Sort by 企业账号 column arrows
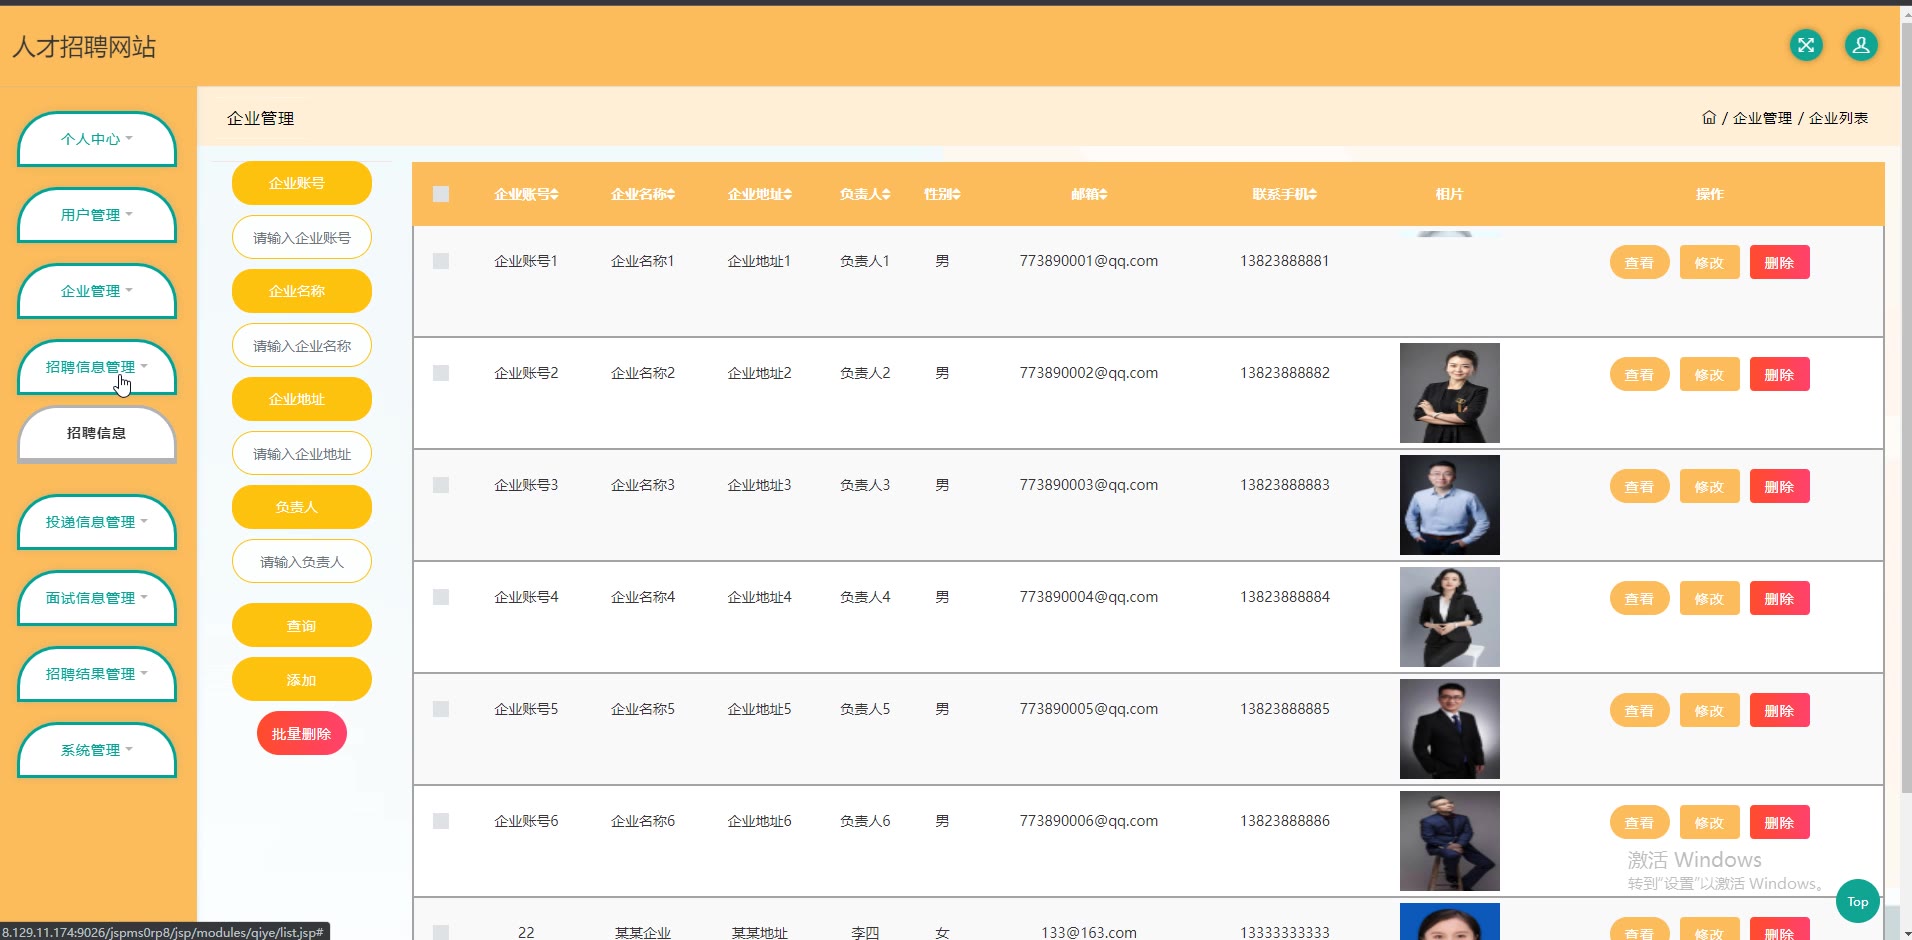This screenshot has height=940, width=1912. 554,194
